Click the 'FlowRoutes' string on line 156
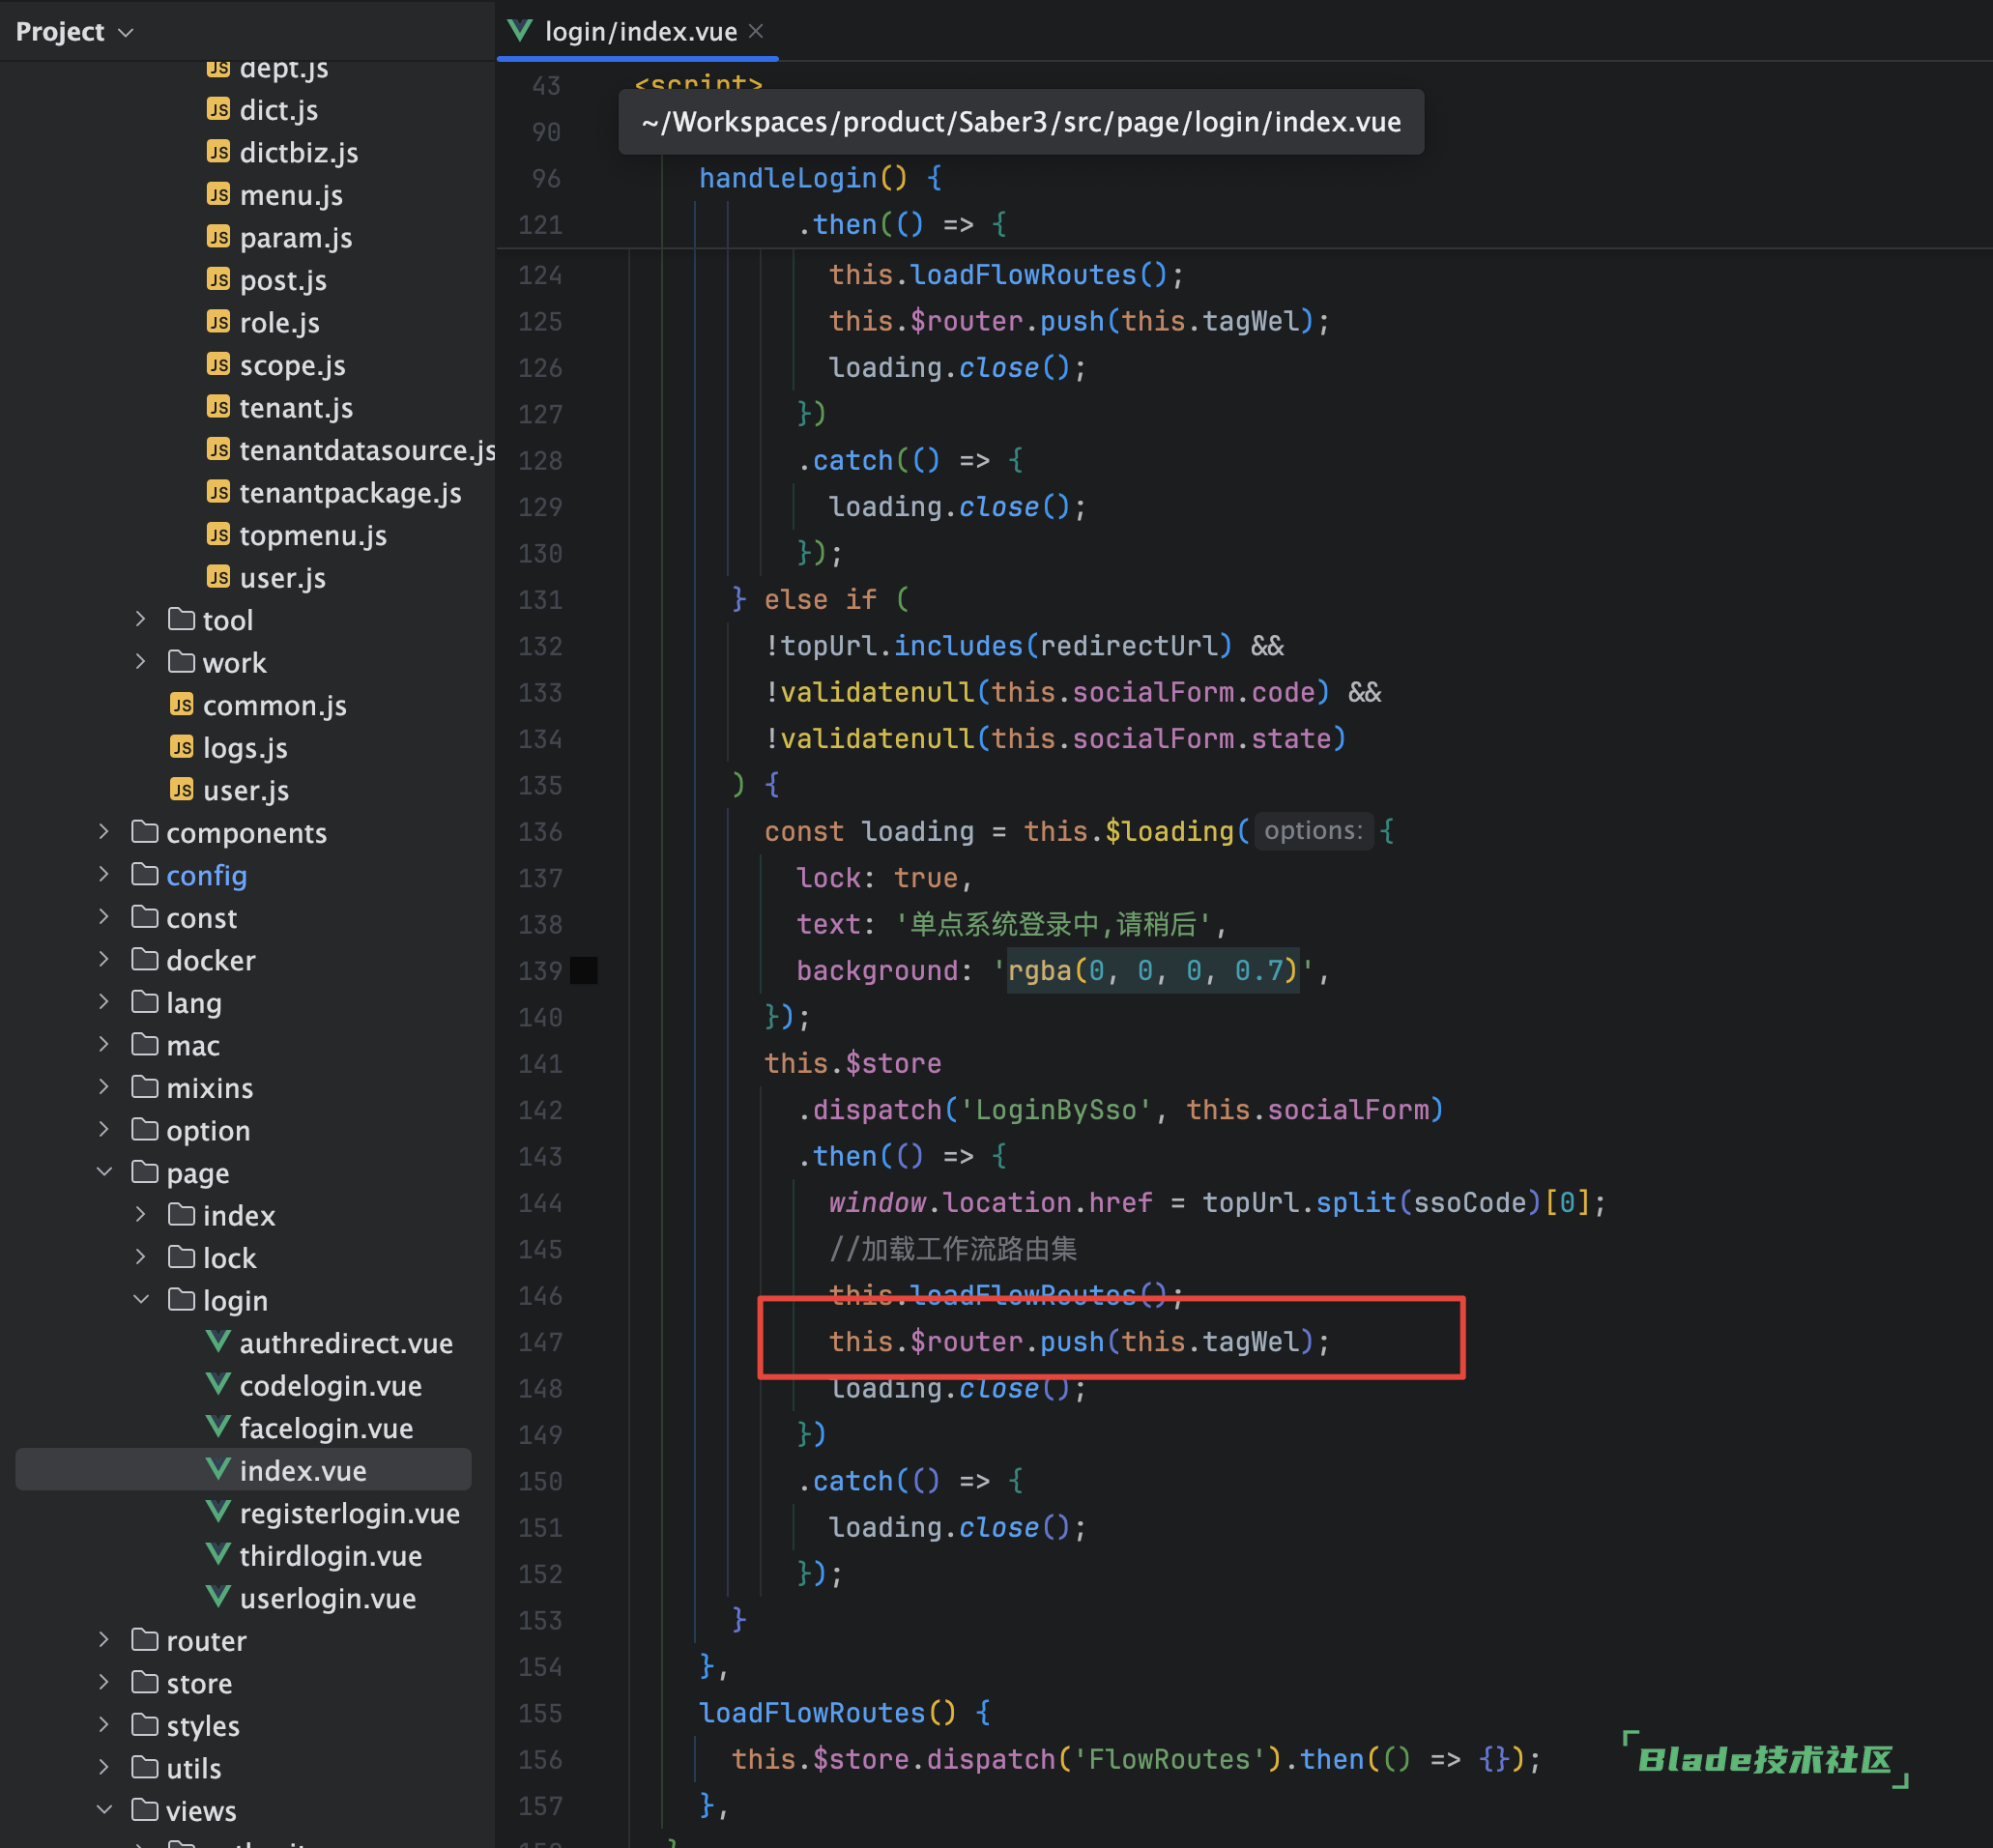The width and height of the screenshot is (1993, 1848). point(1169,1759)
